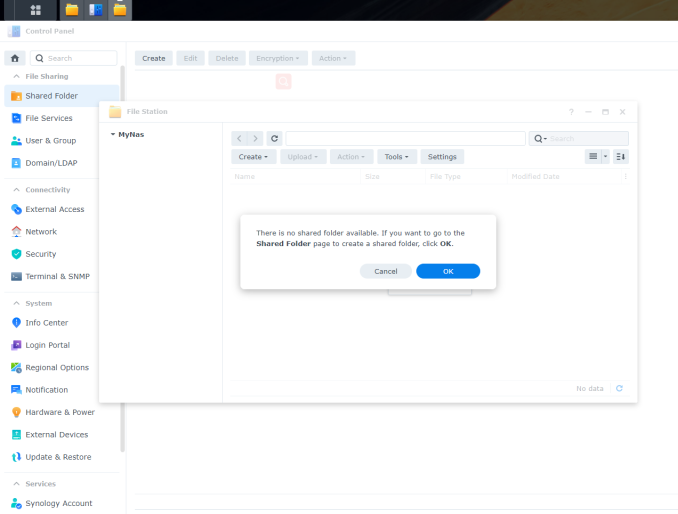Image resolution: width=678 pixels, height=514 pixels.
Task: Click the sort order icon
Action: [x=621, y=157]
